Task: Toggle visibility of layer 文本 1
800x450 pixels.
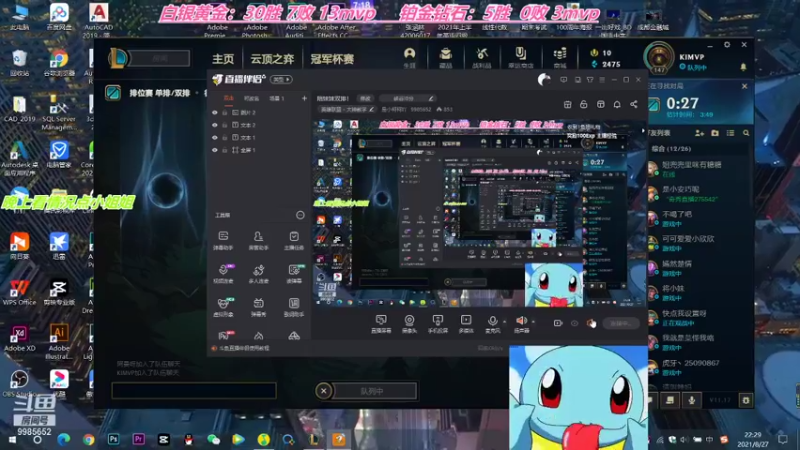Action: click(x=215, y=138)
